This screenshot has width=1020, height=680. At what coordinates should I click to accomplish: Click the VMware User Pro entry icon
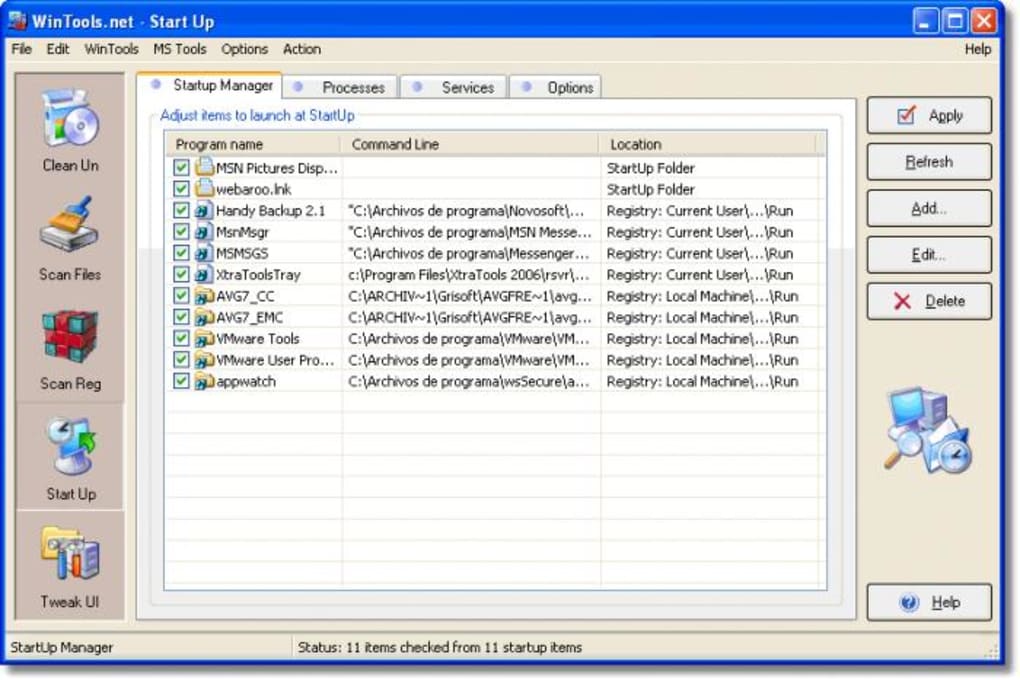coord(204,360)
